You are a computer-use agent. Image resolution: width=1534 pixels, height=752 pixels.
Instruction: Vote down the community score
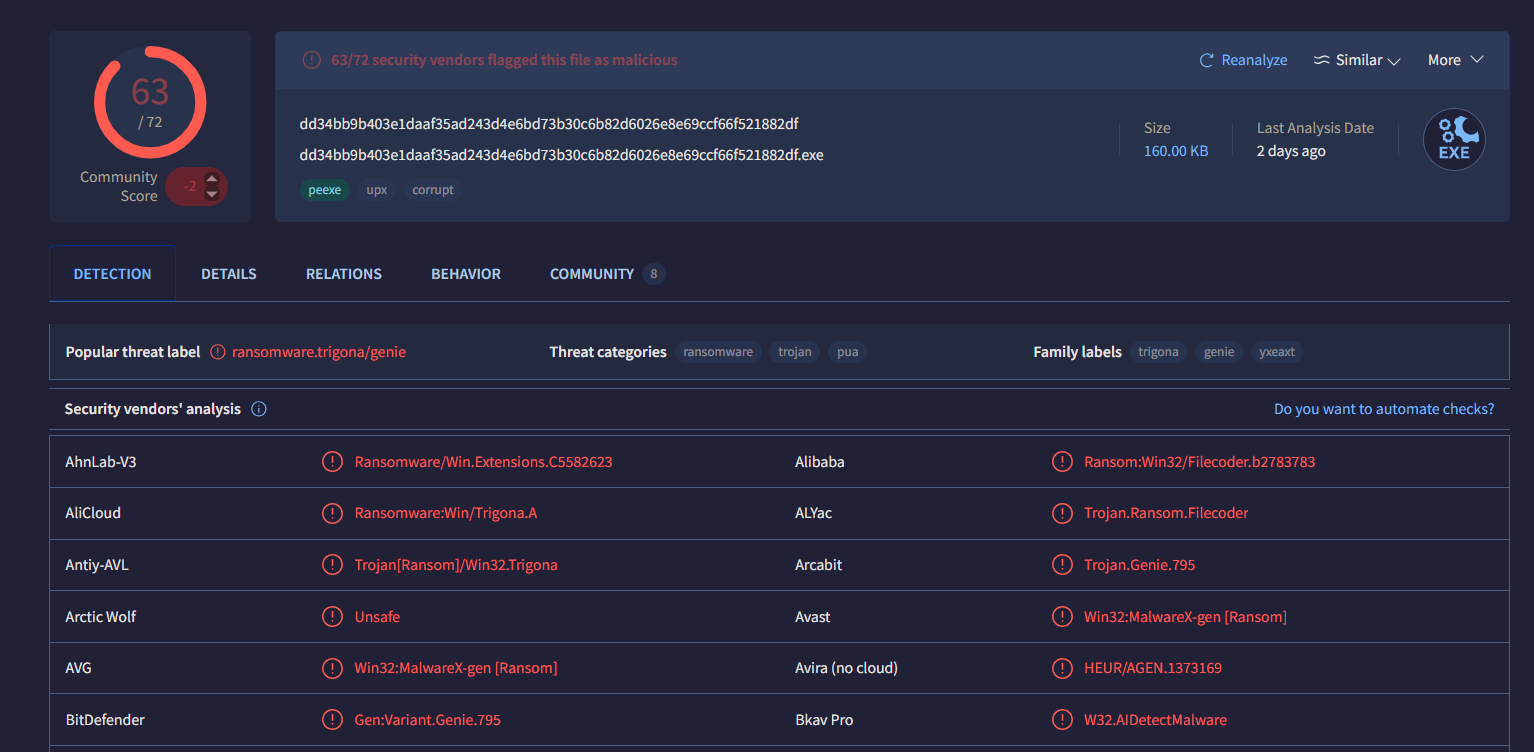(x=212, y=194)
